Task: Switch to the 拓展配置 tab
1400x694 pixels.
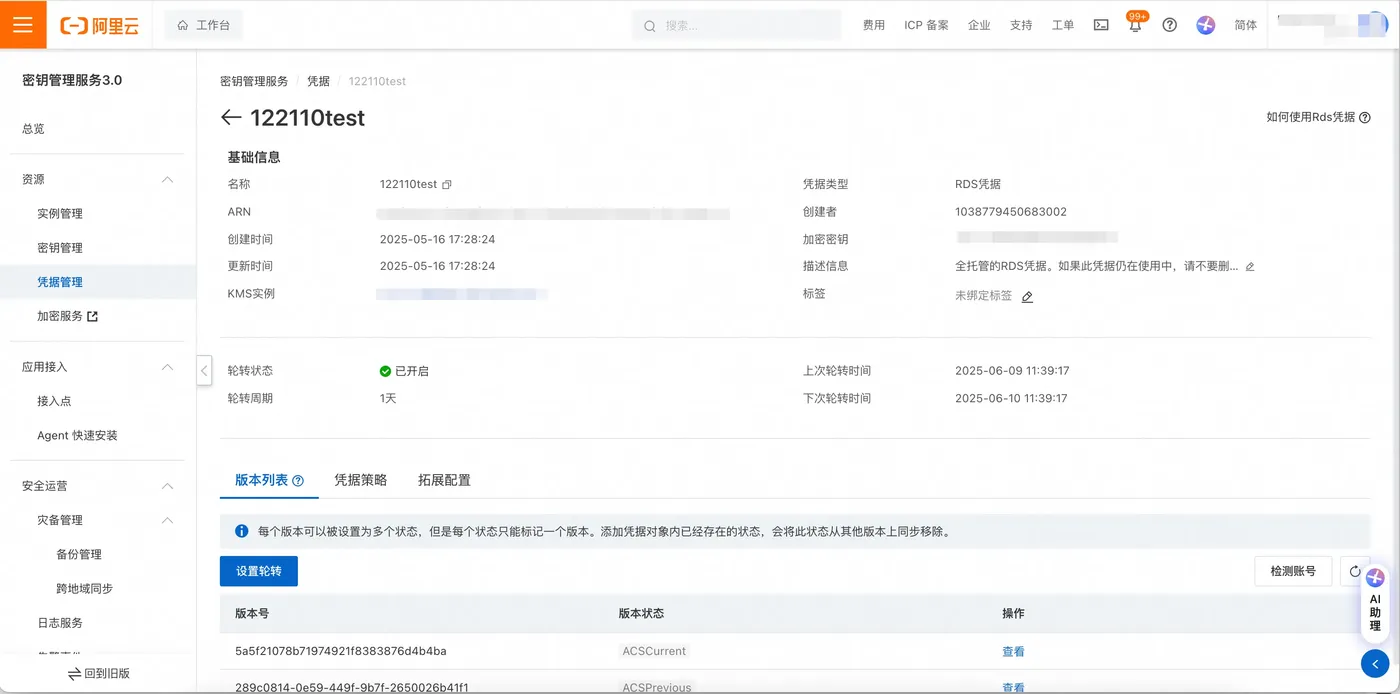Action: (x=444, y=480)
